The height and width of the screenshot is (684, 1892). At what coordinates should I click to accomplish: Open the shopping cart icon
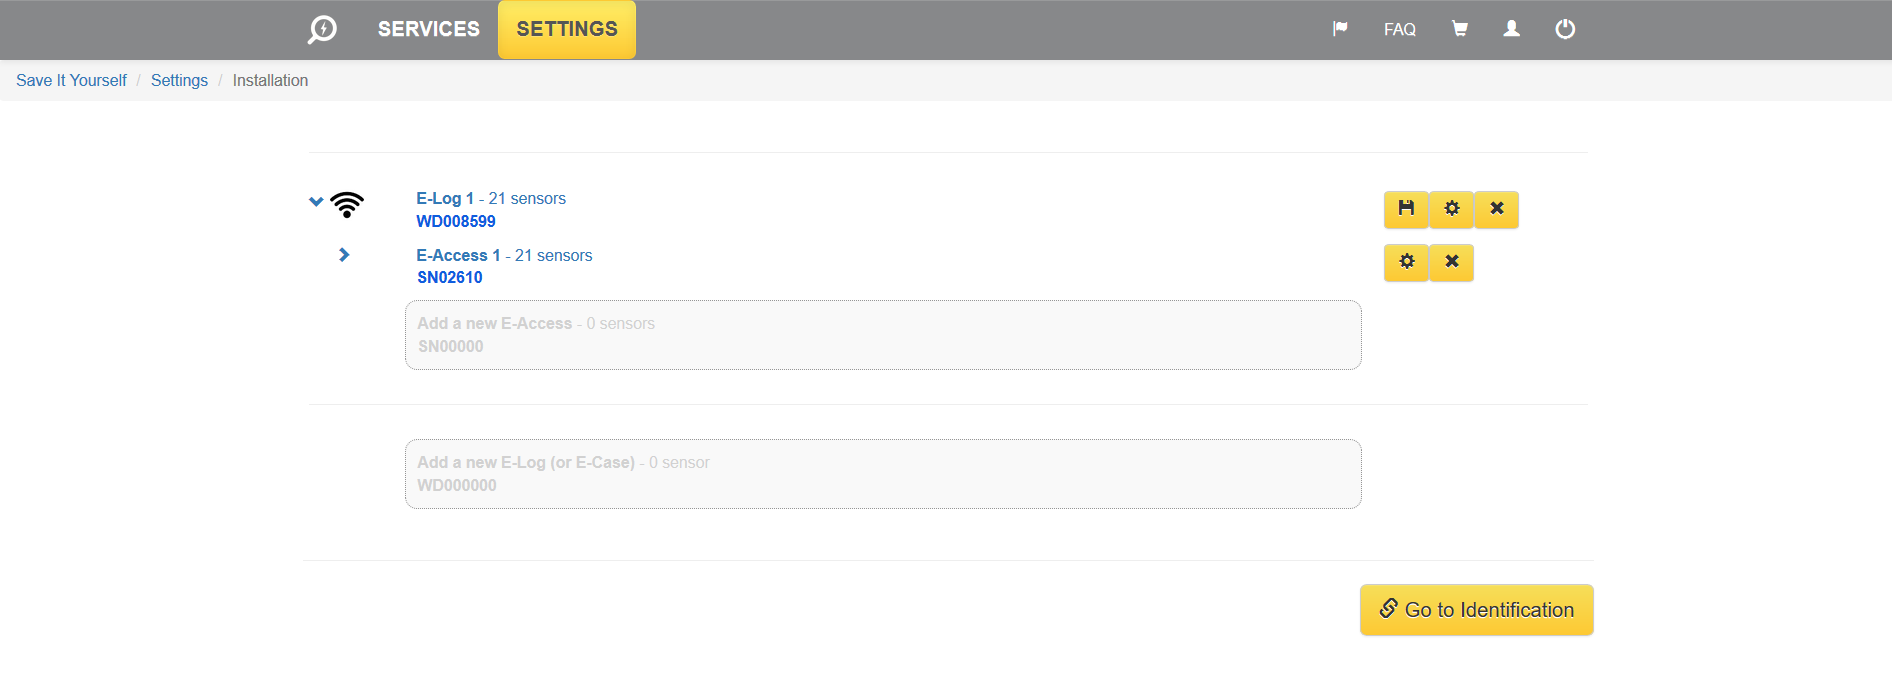[1460, 29]
